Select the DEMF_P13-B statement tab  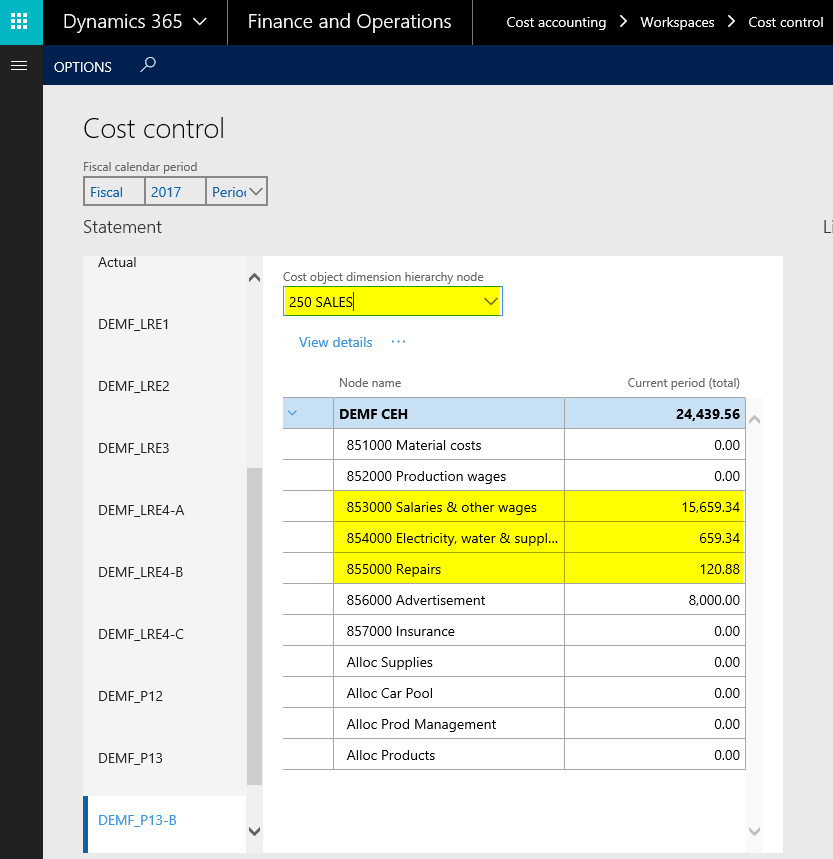[x=137, y=820]
